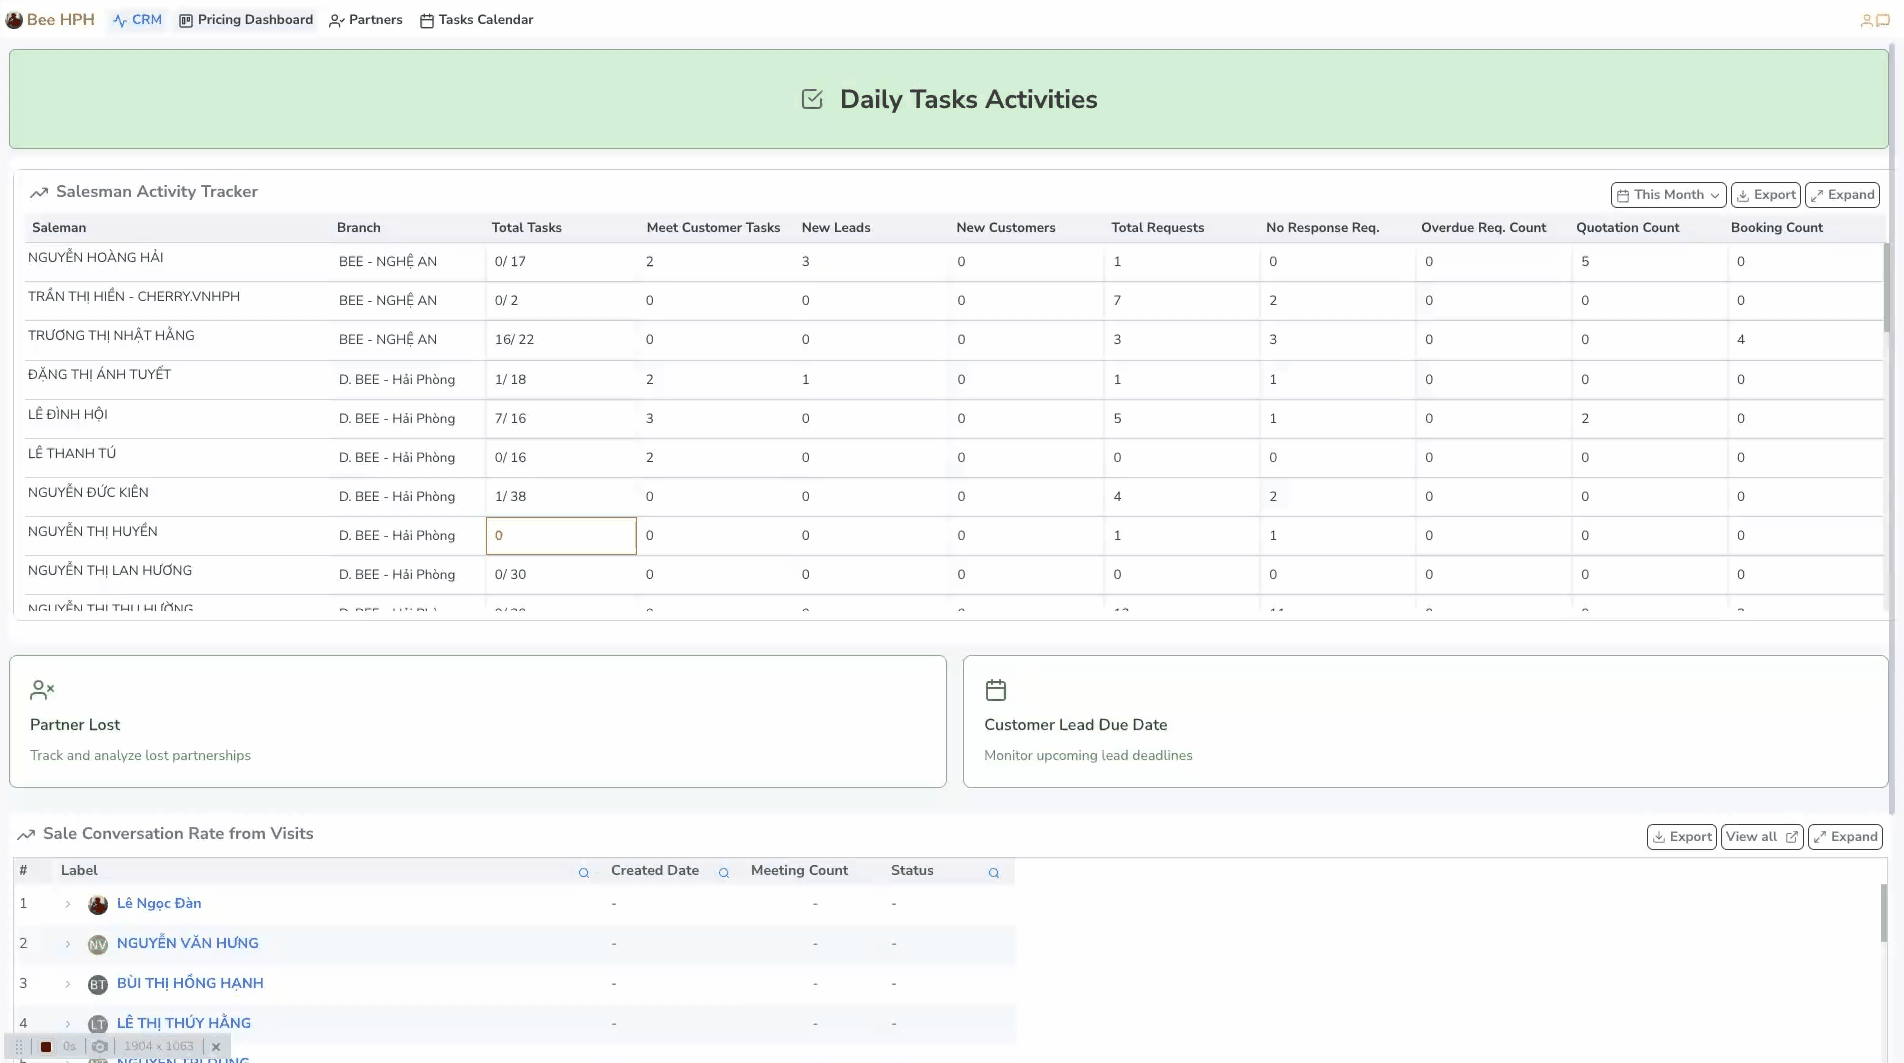Click the Total Tasks cell for Nguyễn Thị Huyền
Image resolution: width=1904 pixels, height=1063 pixels.
(x=560, y=535)
